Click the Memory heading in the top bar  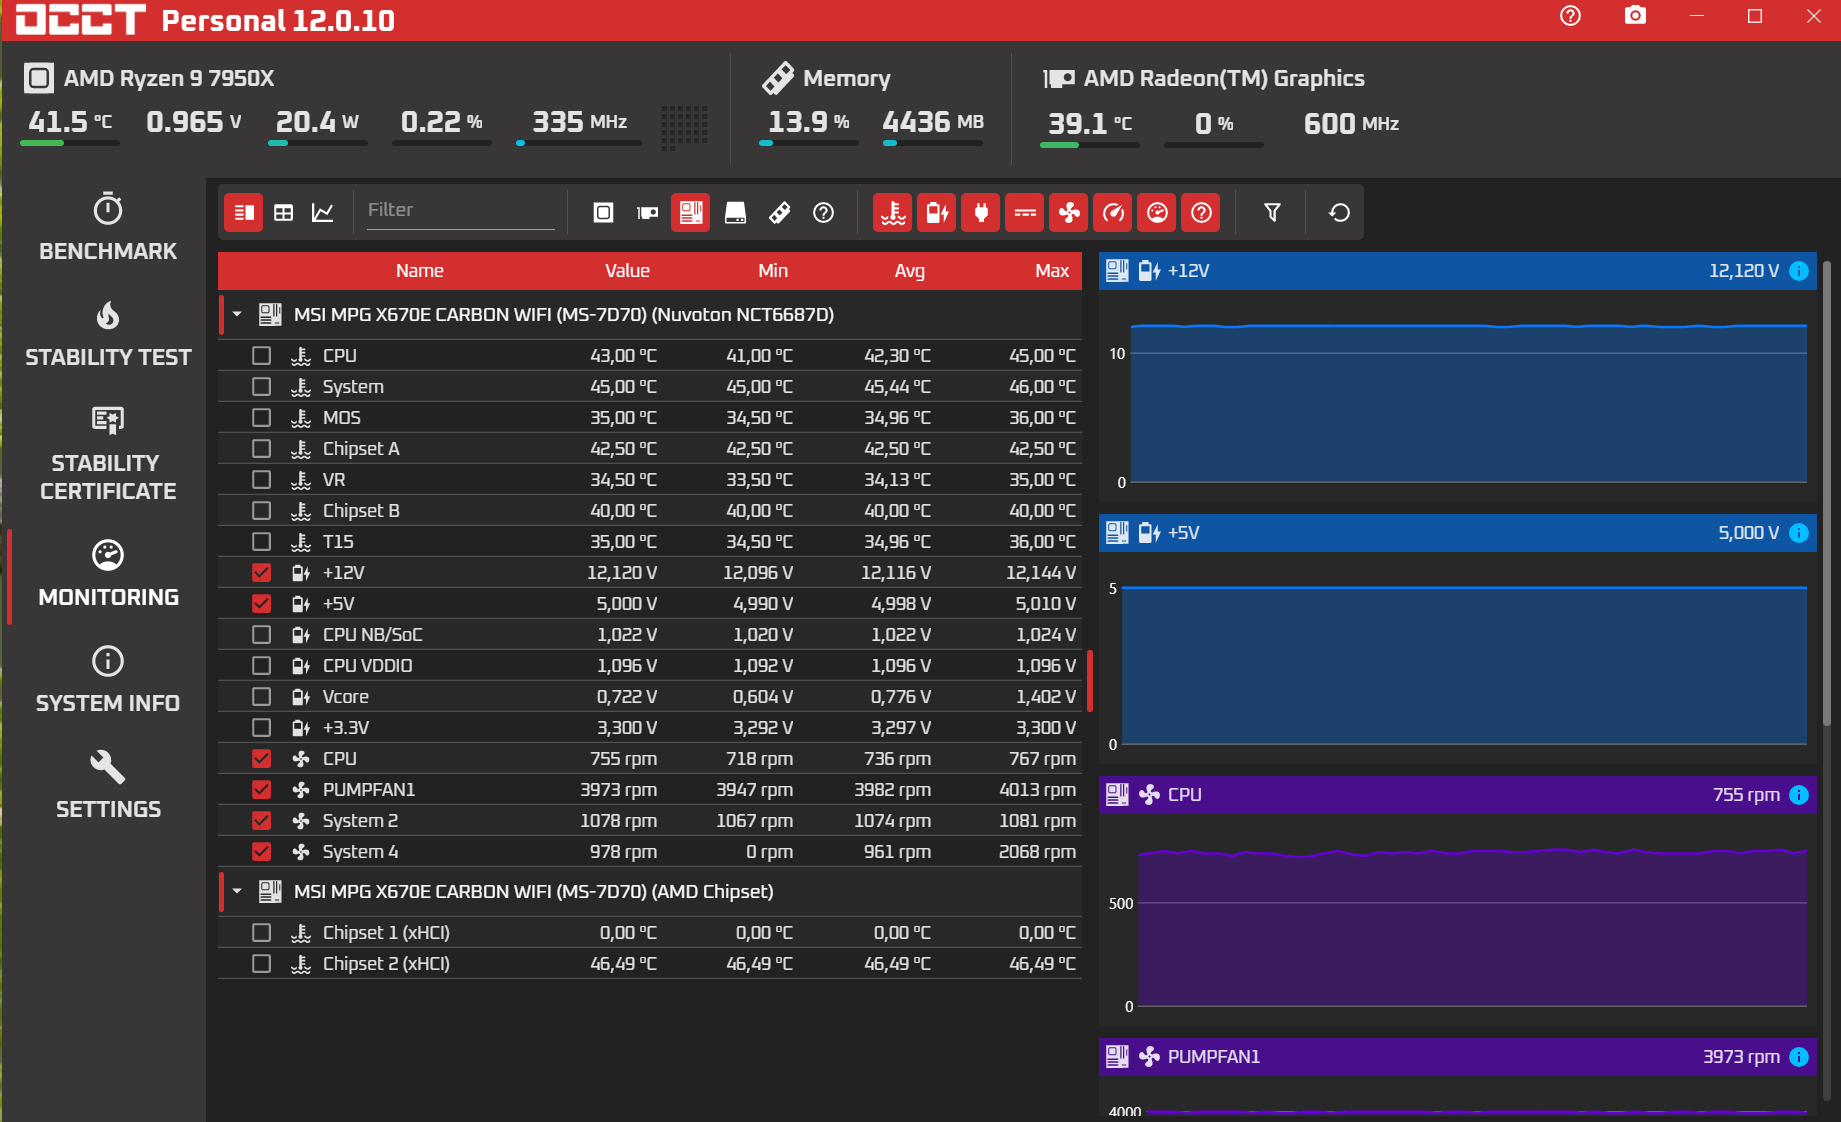846,78
